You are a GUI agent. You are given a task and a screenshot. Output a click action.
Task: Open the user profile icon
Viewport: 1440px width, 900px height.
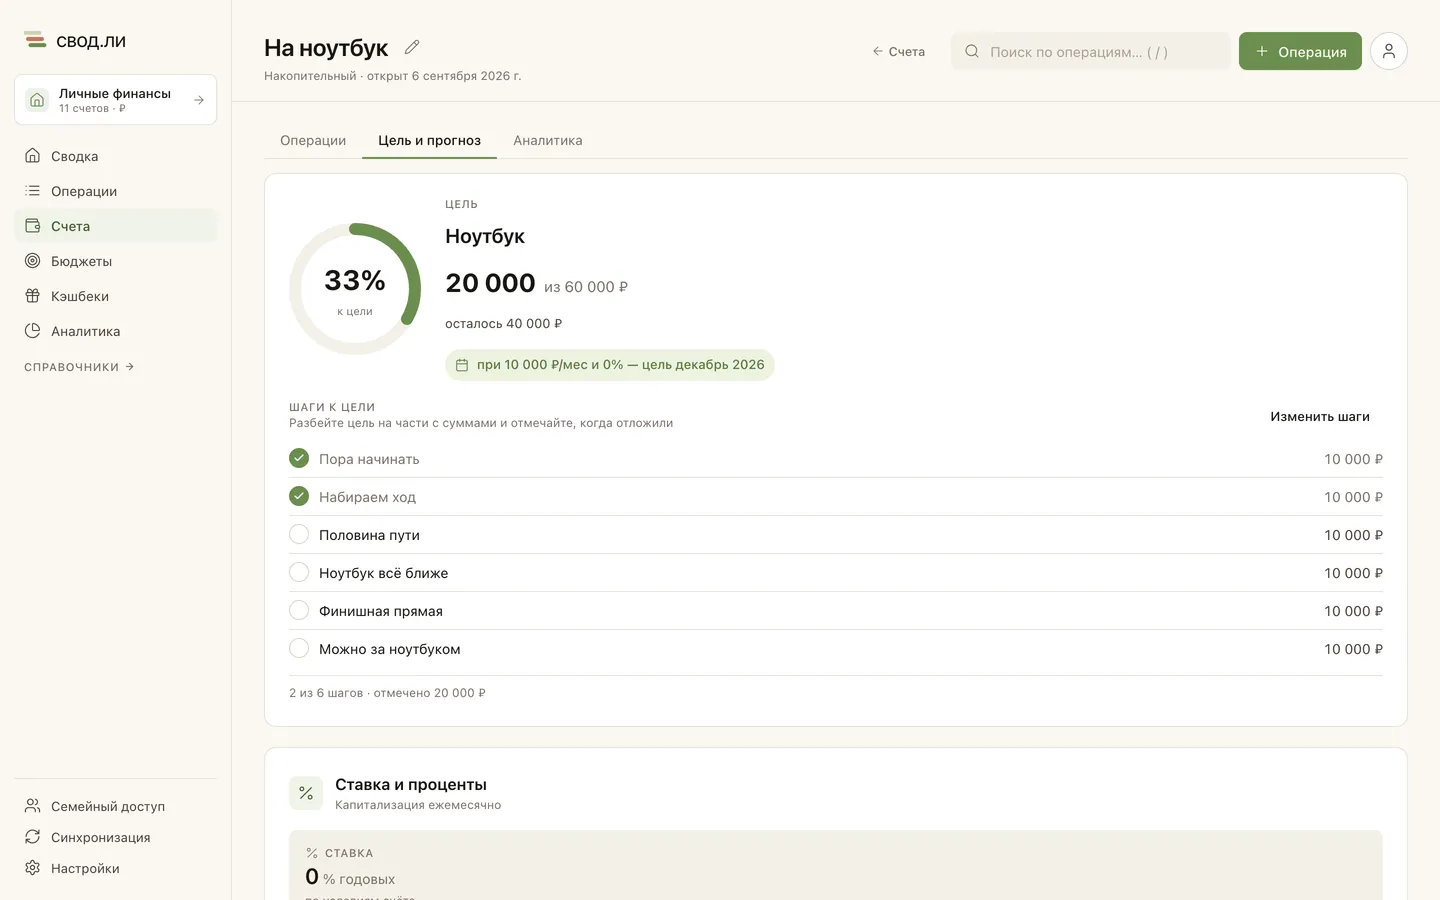point(1389,51)
